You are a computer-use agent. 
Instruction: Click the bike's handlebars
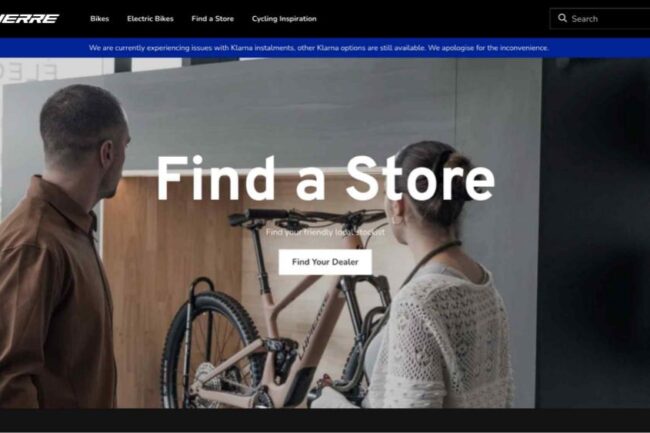tap(307, 218)
